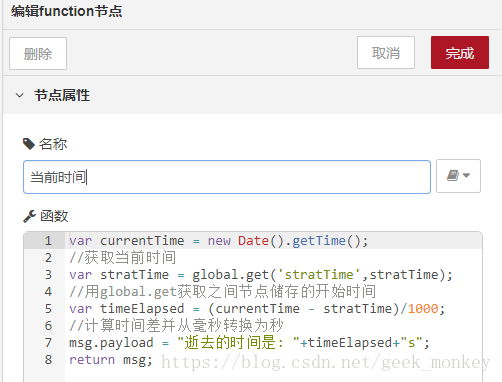
Task: Click msg.payload in line 7
Action: pos(111,343)
